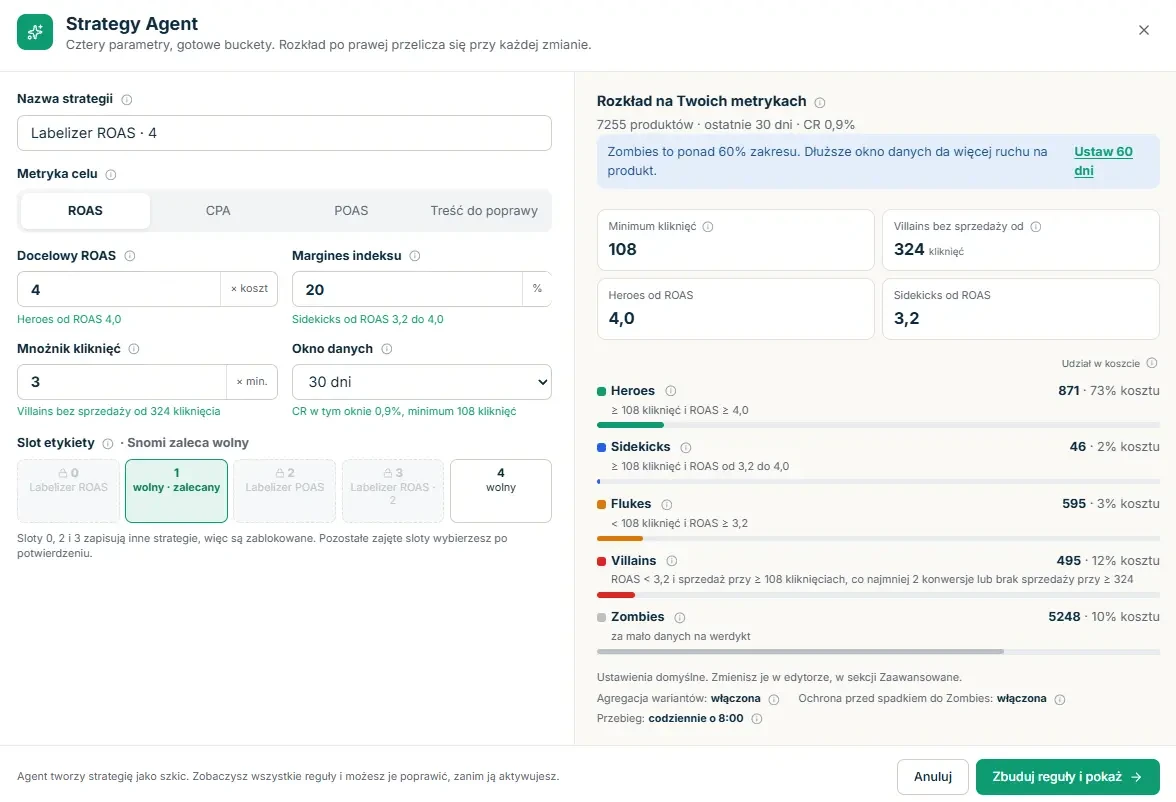Click the Docelowy ROAS value field

pyautogui.click(x=119, y=290)
